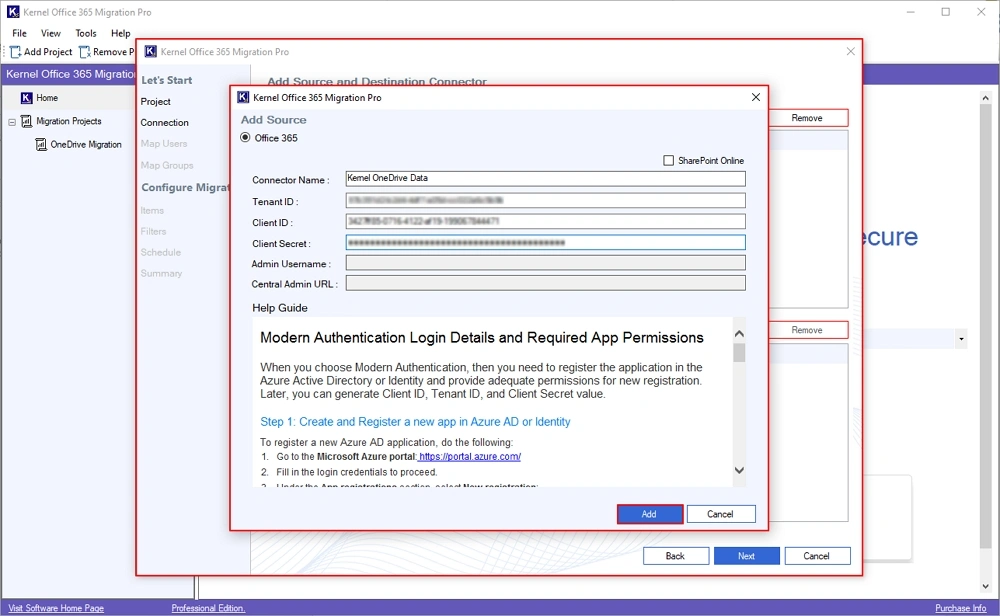Click the Professional Edition link
Viewport: 1000px width, 616px height.
(208, 608)
